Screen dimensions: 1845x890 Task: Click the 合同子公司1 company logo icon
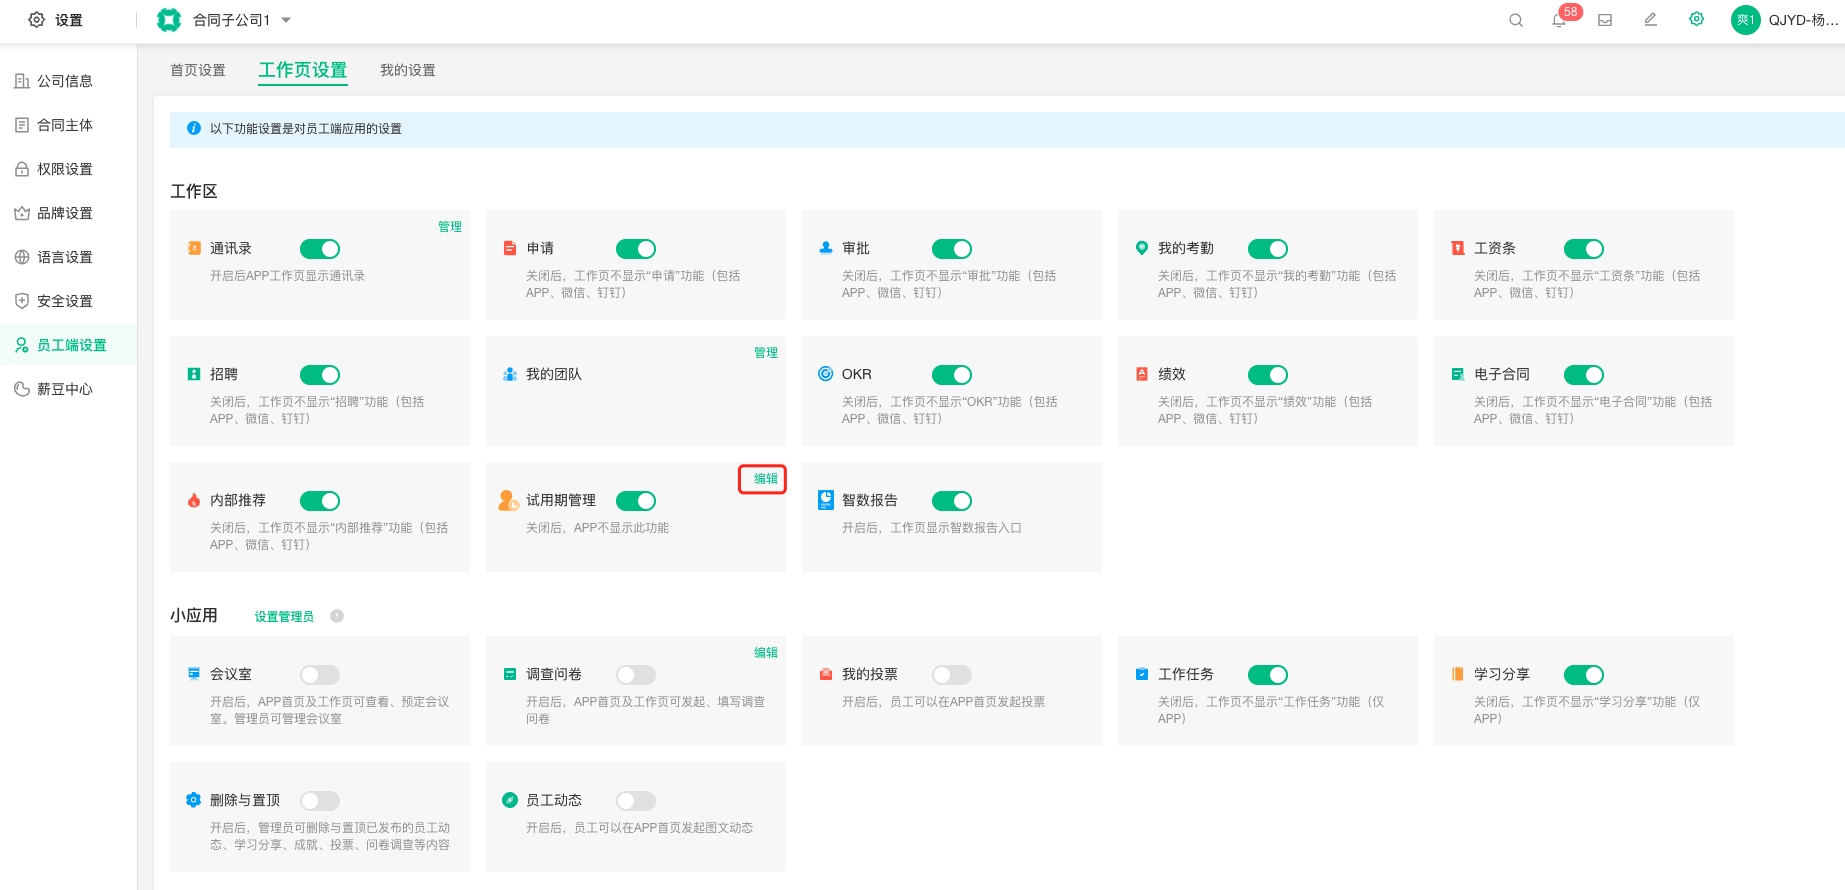pos(169,20)
